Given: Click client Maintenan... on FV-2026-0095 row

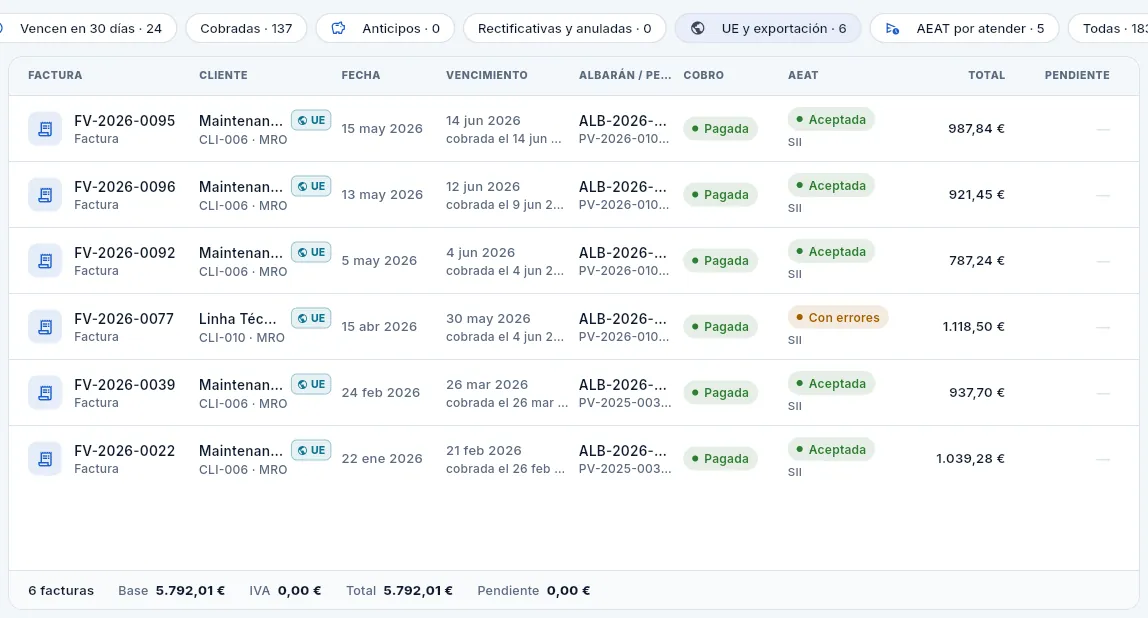Looking at the screenshot, I should click(x=241, y=121).
